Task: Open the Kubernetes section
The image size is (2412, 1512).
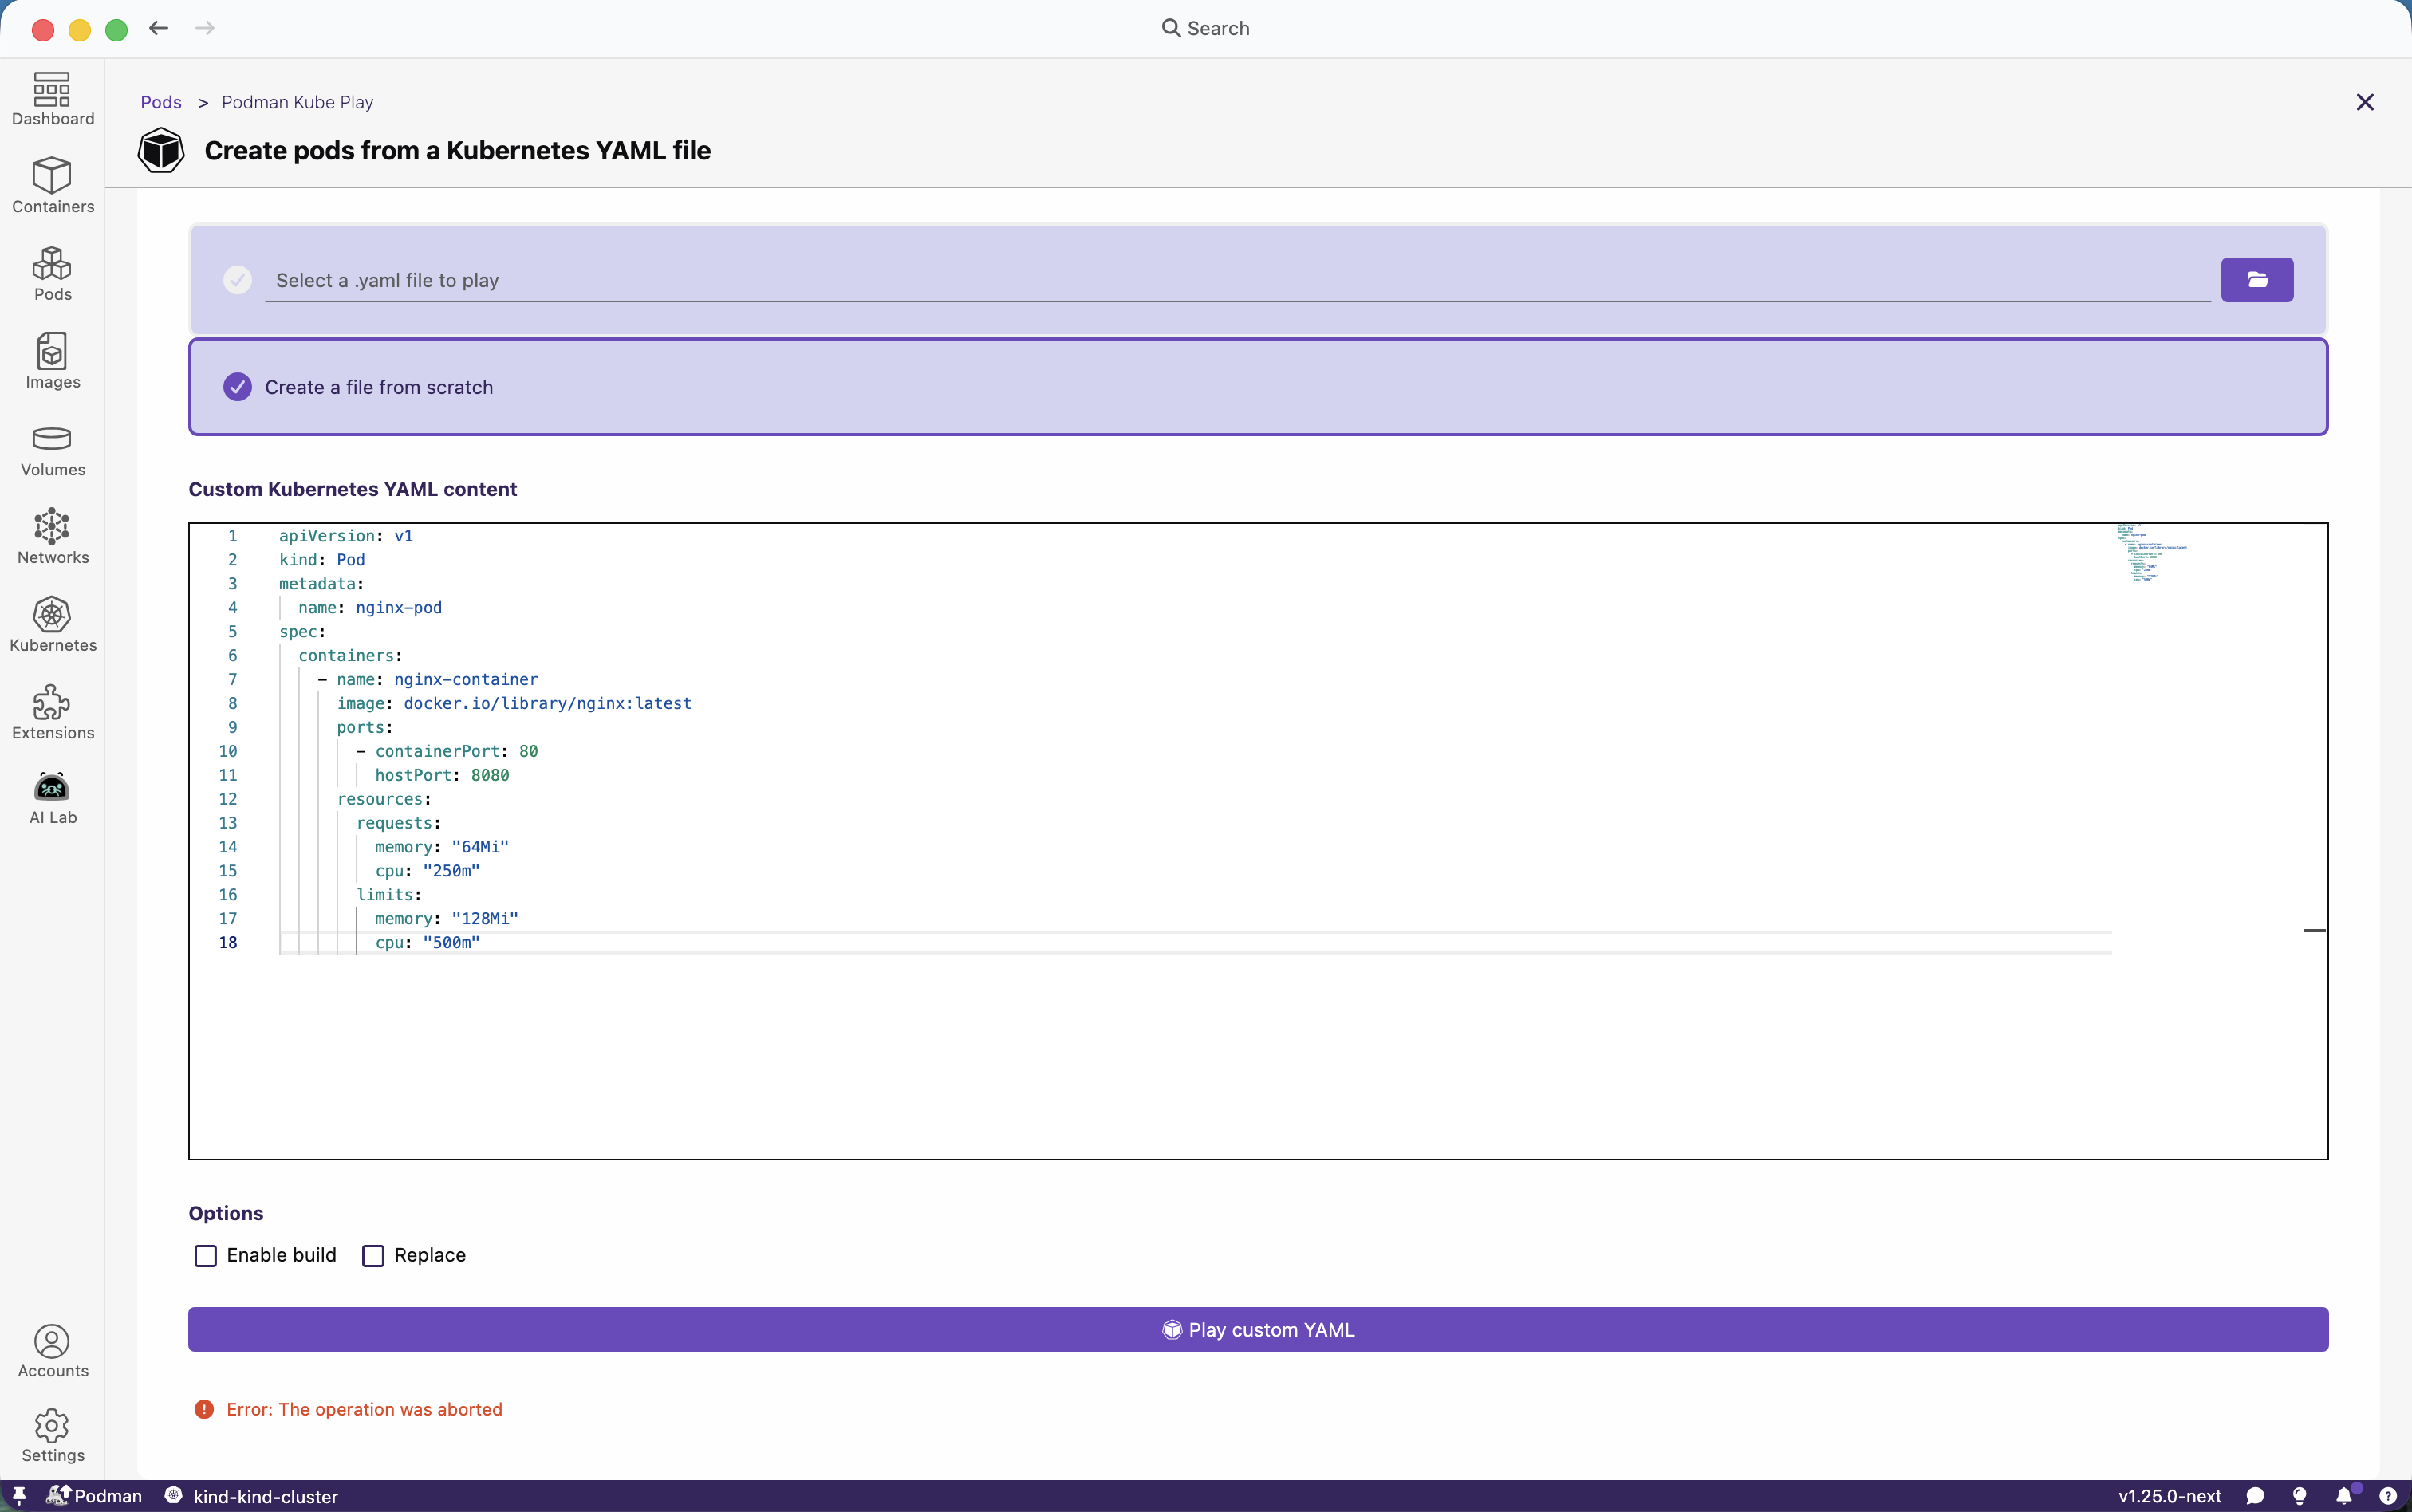Action: point(52,625)
